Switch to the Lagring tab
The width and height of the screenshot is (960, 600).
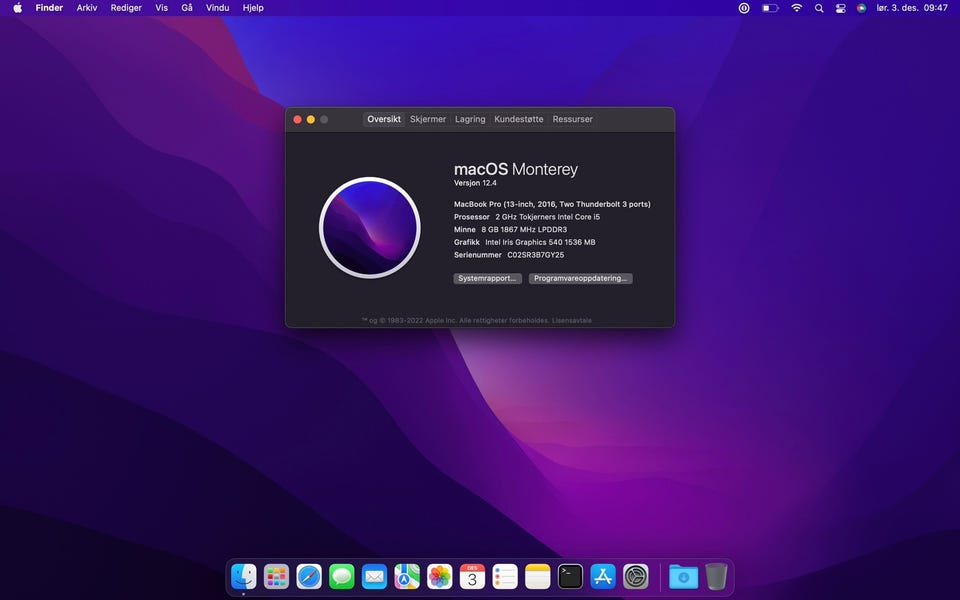click(x=470, y=119)
